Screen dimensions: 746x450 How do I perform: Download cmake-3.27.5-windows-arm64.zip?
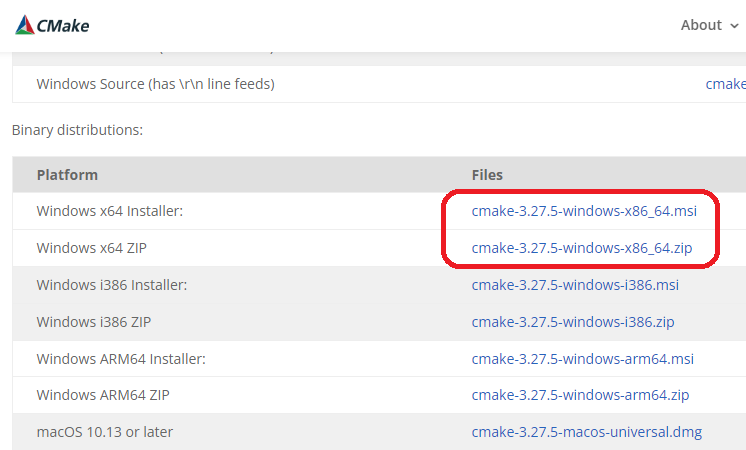point(580,395)
